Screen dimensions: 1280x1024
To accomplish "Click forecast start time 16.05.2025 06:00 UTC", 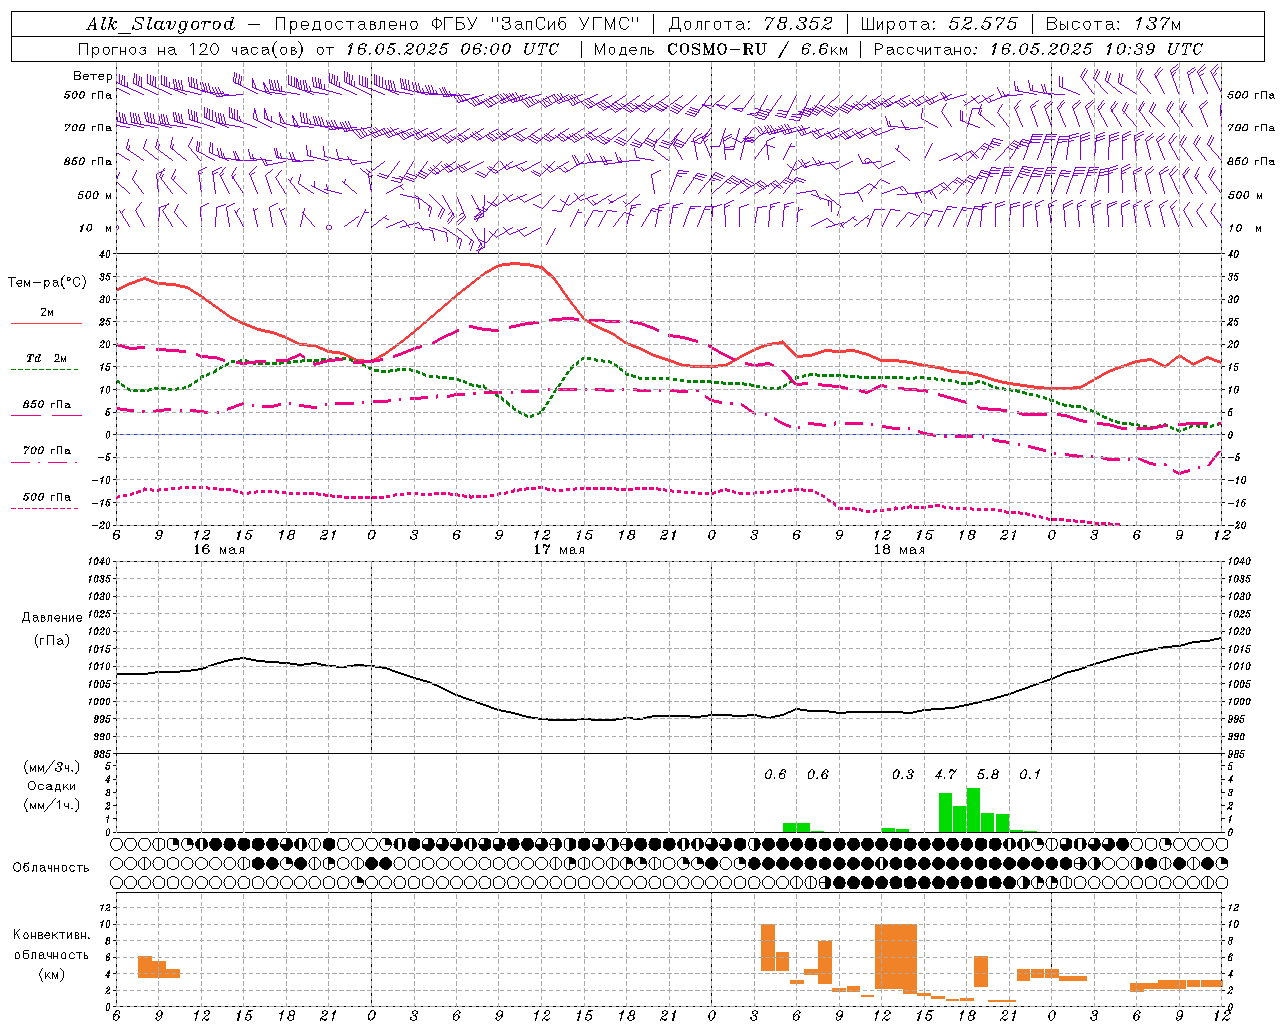I will pos(452,49).
